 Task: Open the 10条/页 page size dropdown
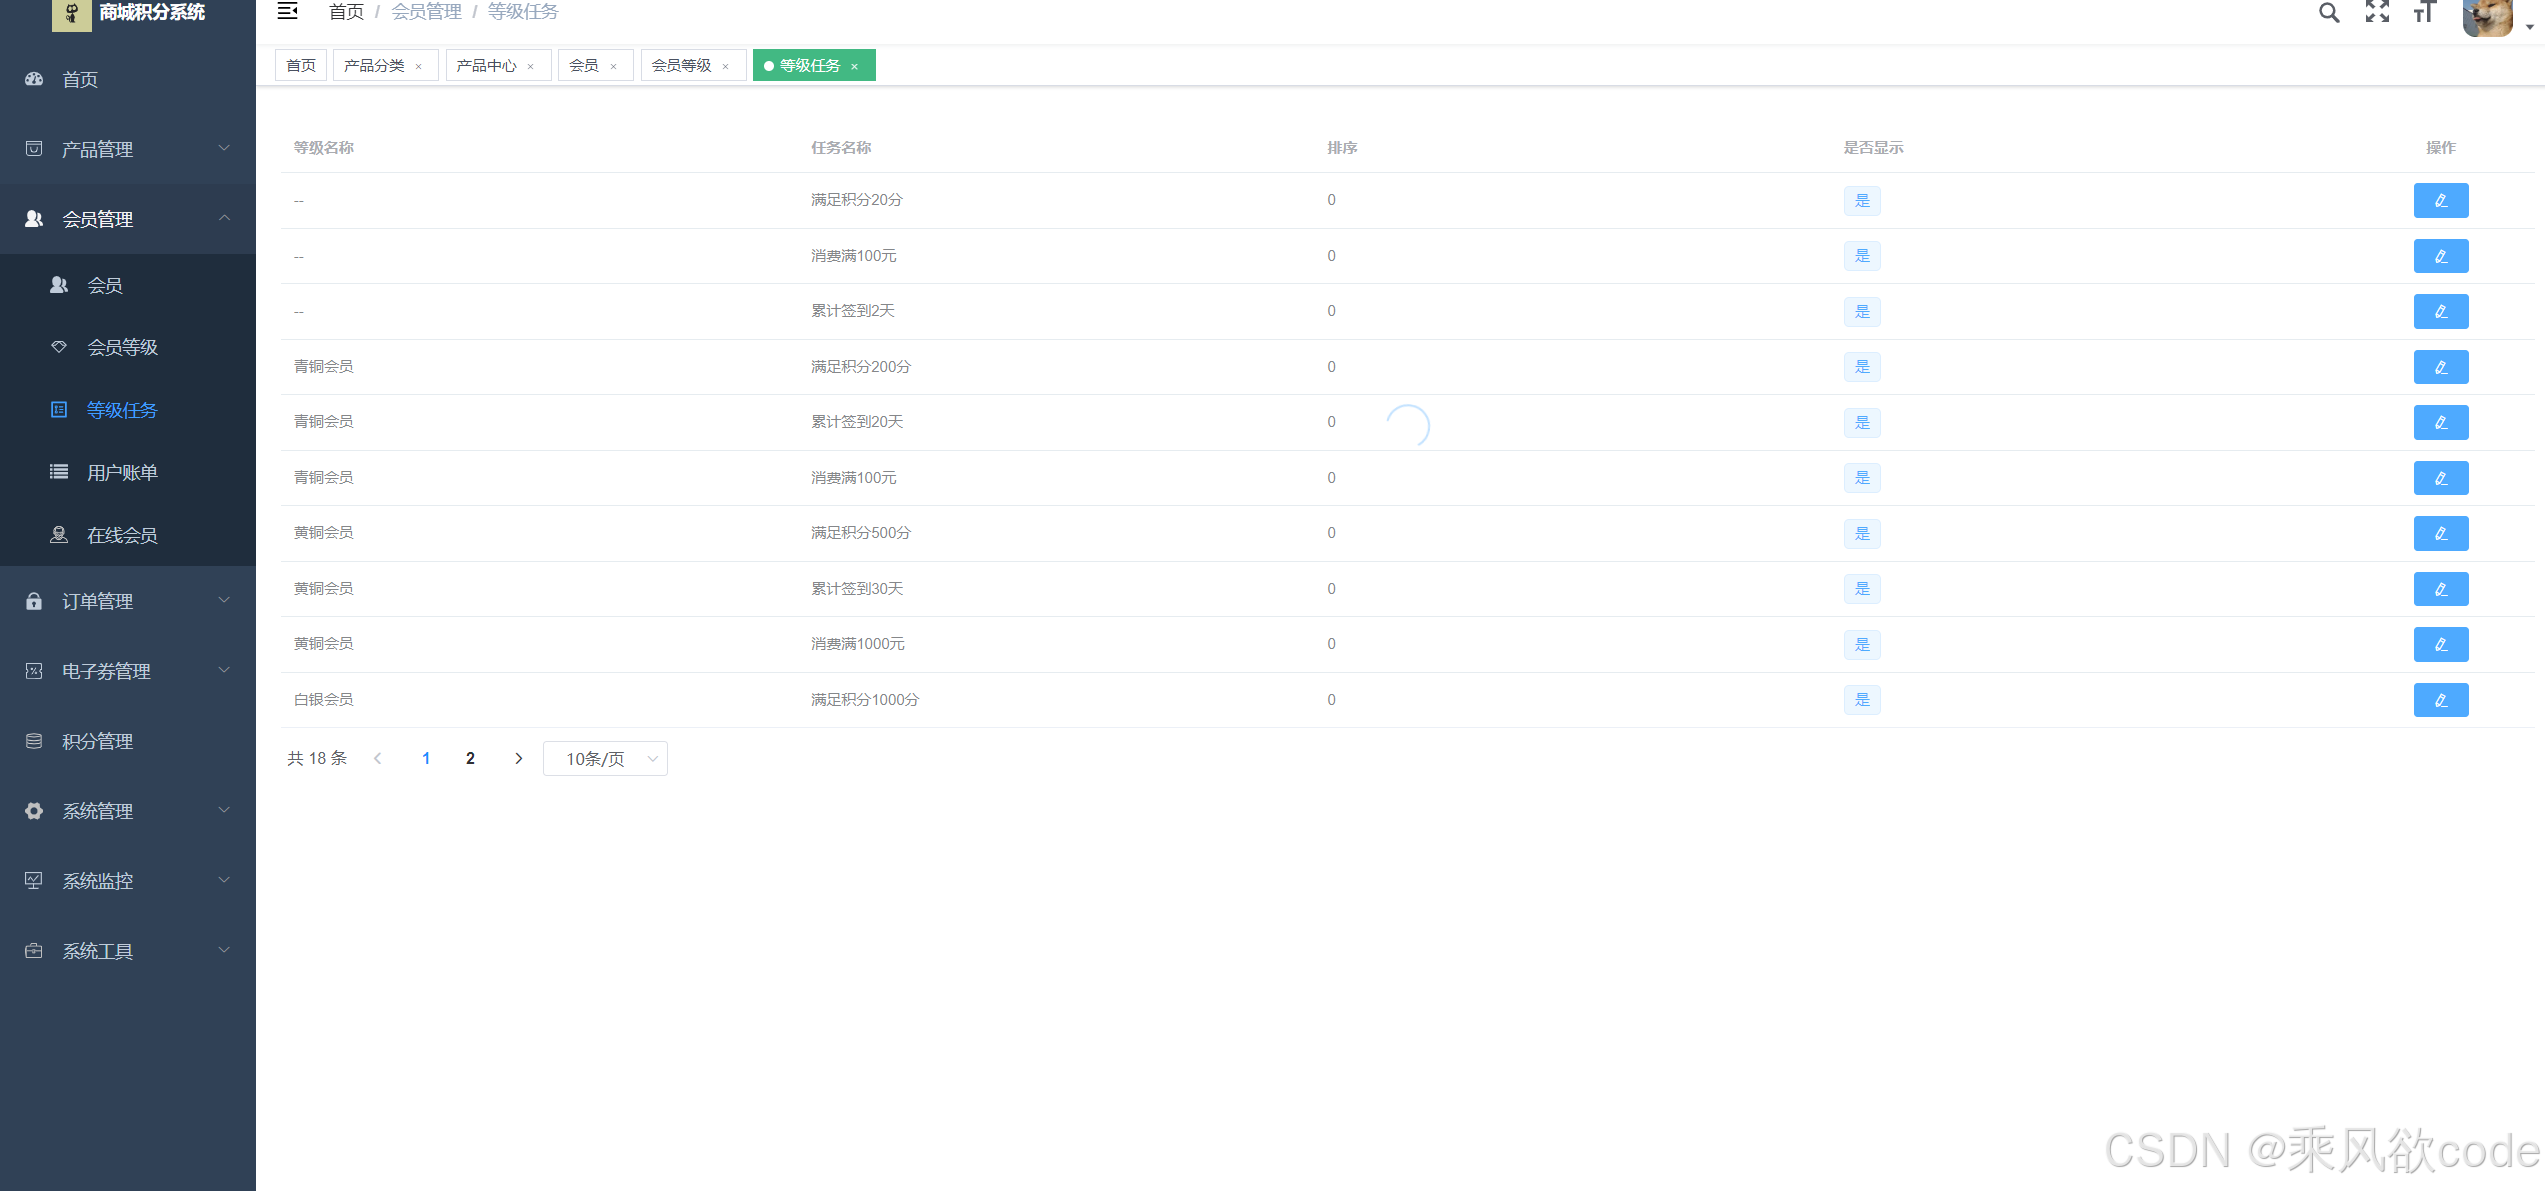coord(605,759)
